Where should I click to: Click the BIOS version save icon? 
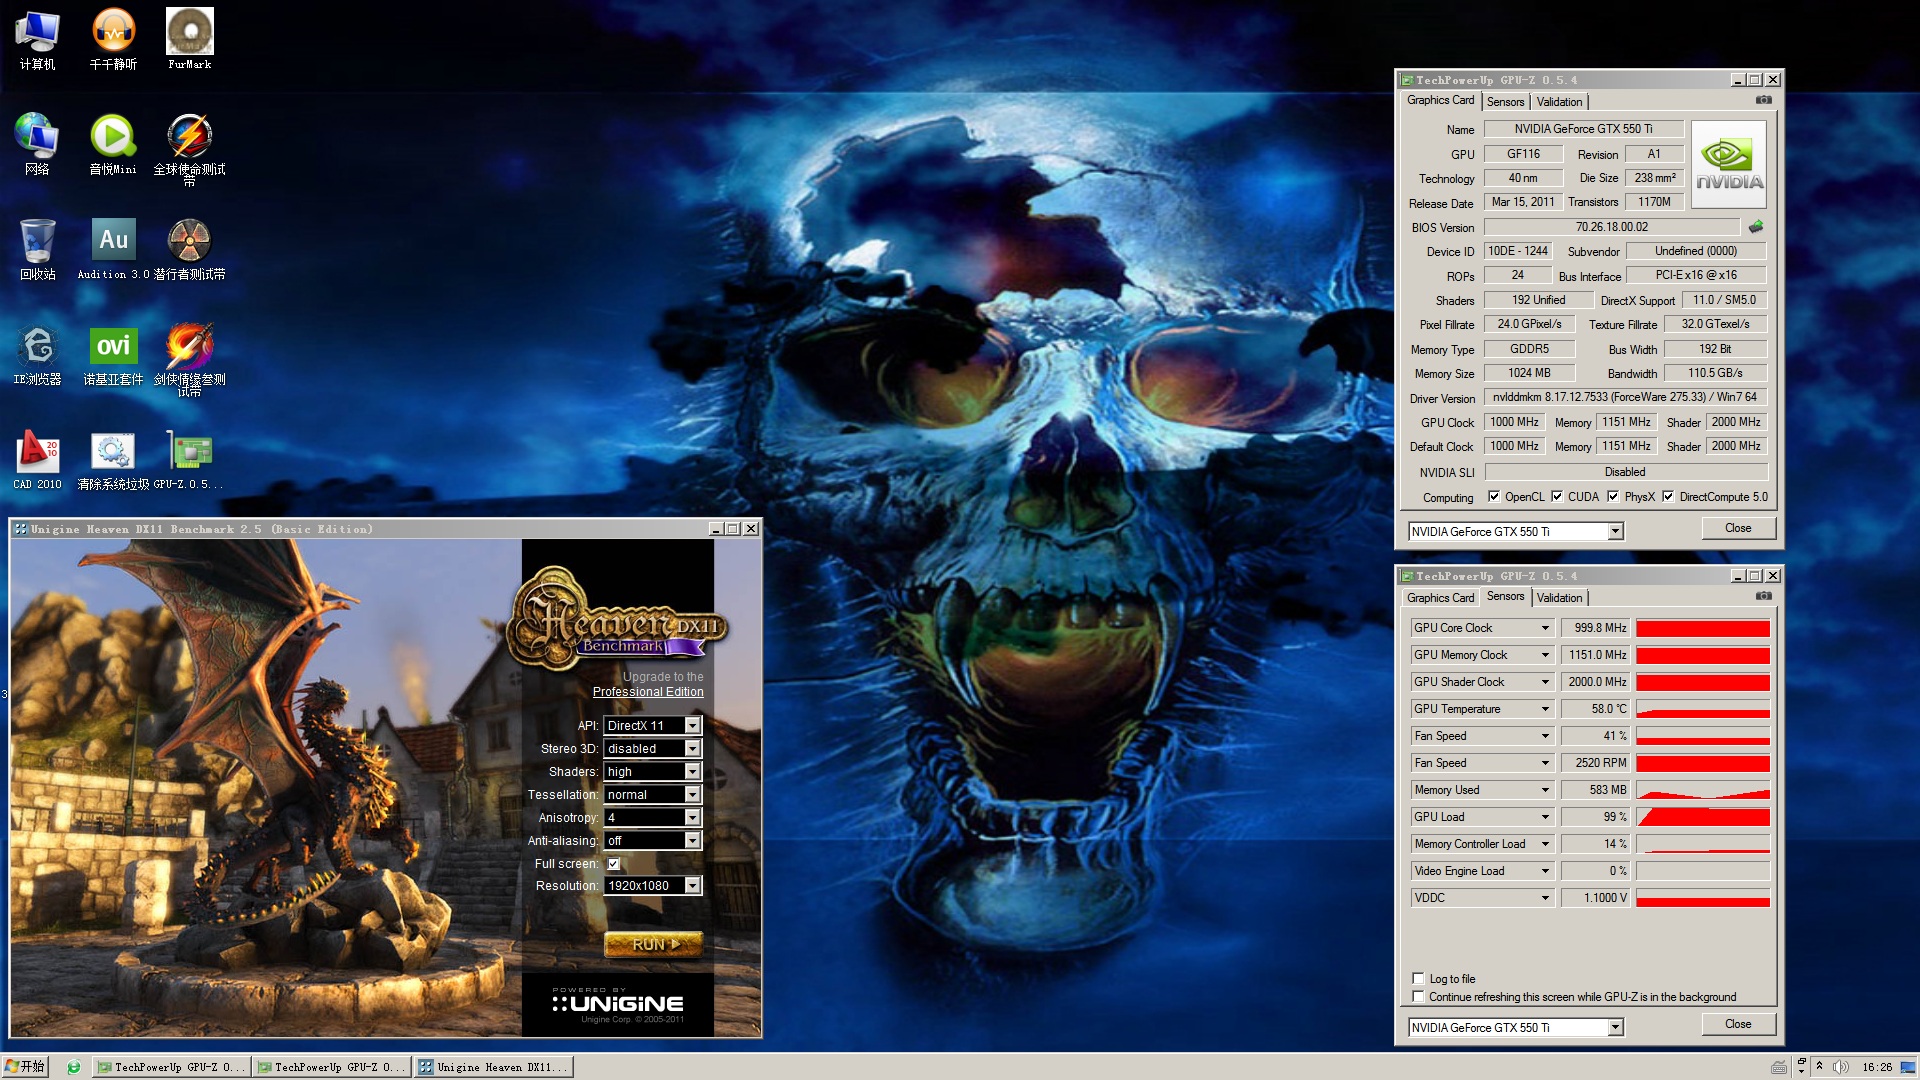pyautogui.click(x=1755, y=227)
